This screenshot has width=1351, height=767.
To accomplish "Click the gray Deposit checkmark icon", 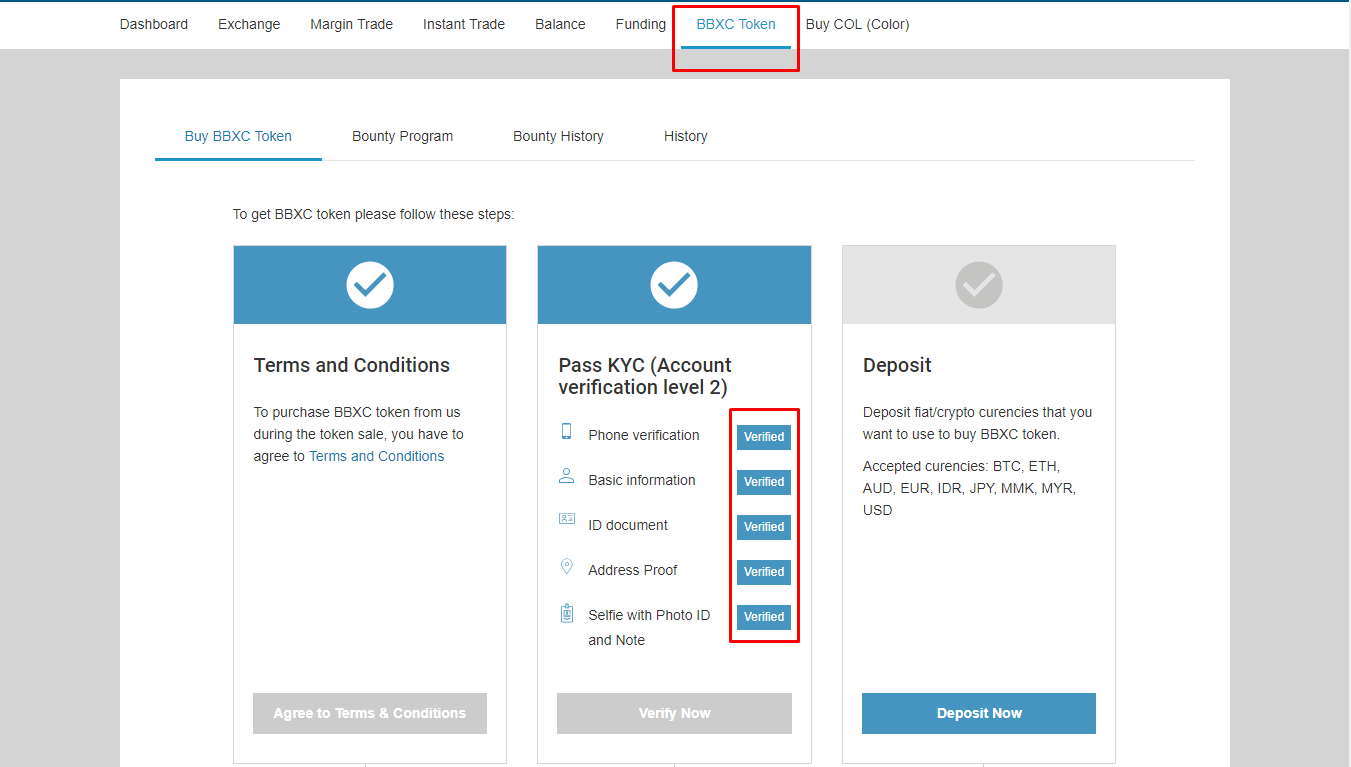I will click(x=978, y=286).
